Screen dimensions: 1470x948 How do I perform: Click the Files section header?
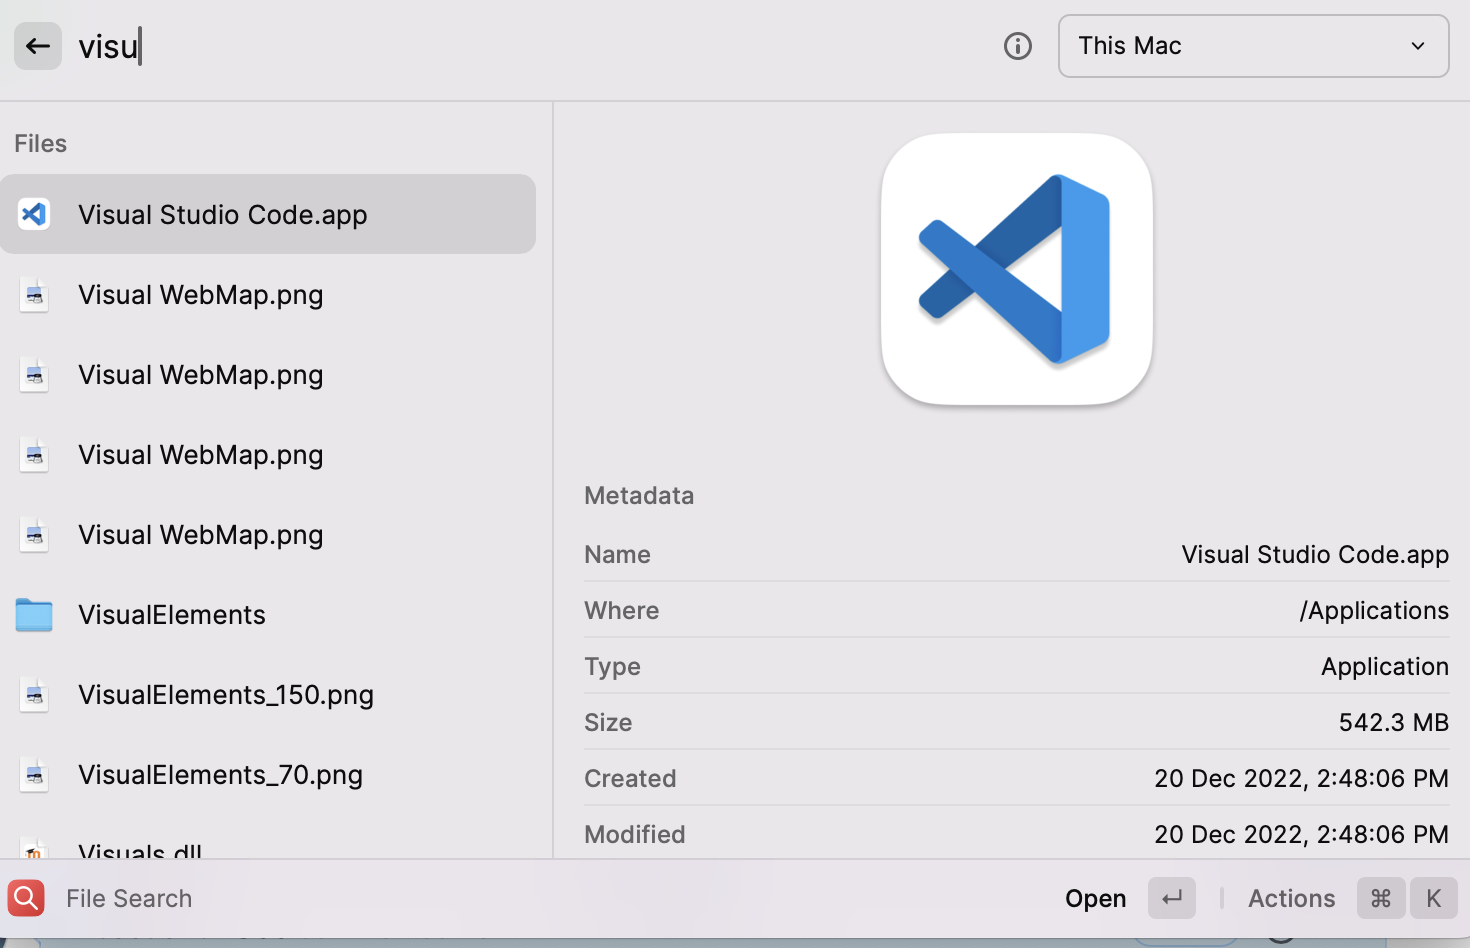pos(40,143)
